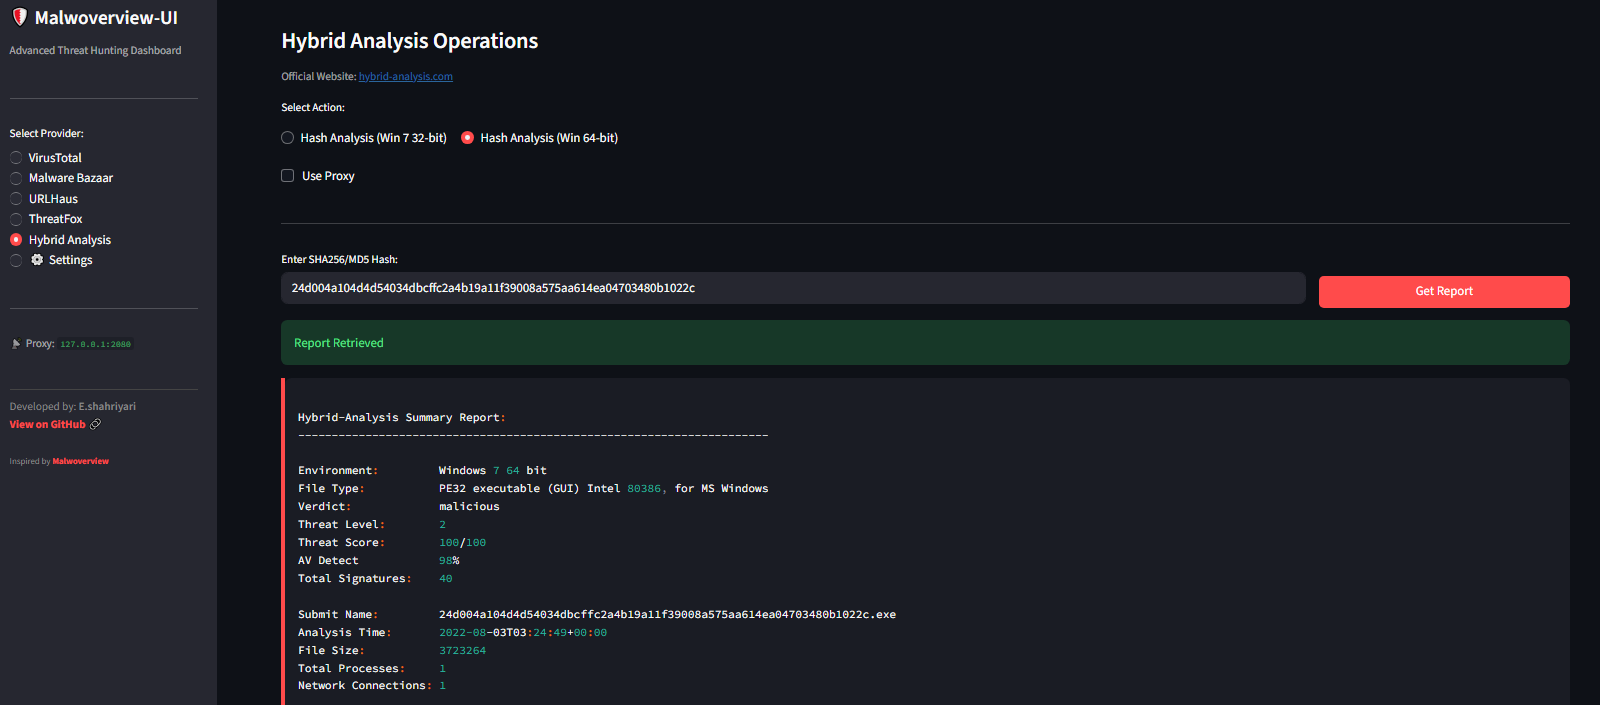Image resolution: width=1600 pixels, height=705 pixels.
Task: Click the Analysis Time timestamp value
Action: pyautogui.click(x=523, y=633)
